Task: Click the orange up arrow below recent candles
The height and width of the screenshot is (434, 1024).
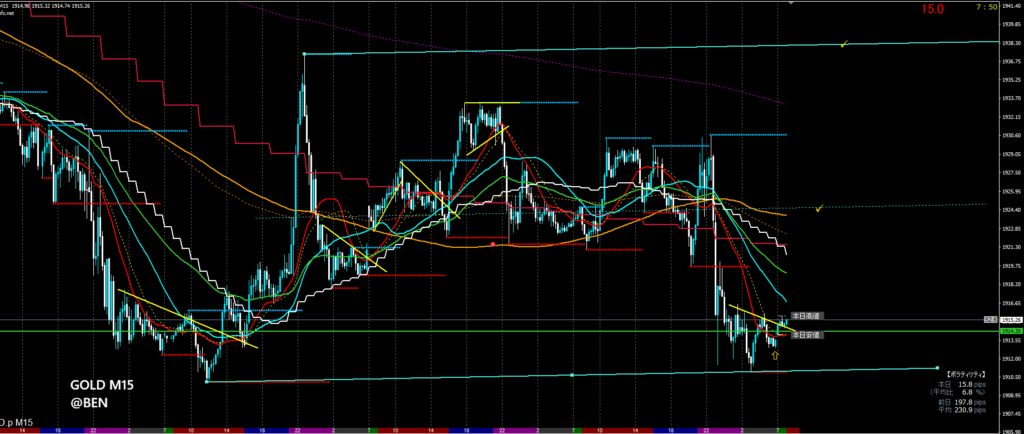Action: pyautogui.click(x=775, y=354)
